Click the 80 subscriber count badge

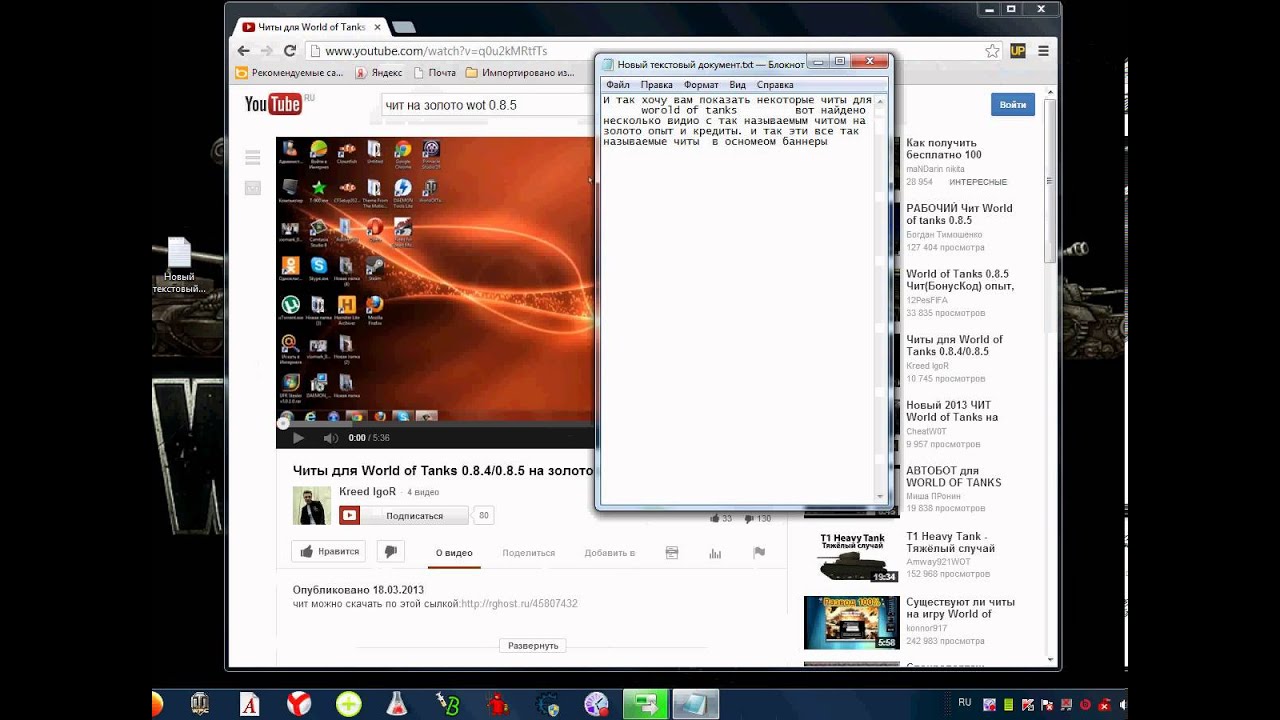484,516
